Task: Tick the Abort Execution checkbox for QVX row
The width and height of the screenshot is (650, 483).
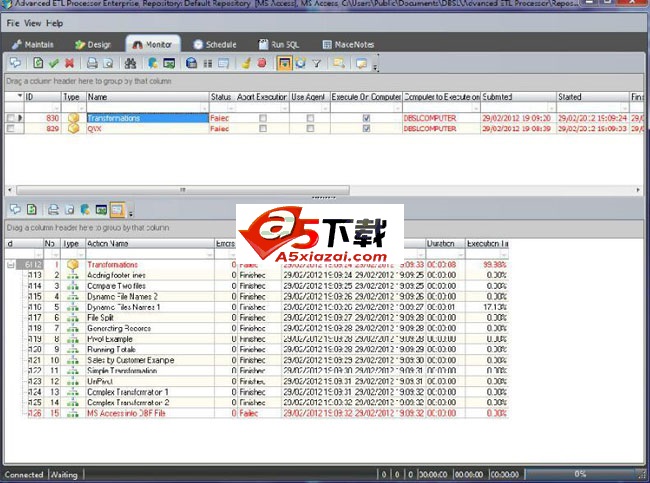Action: [263, 129]
